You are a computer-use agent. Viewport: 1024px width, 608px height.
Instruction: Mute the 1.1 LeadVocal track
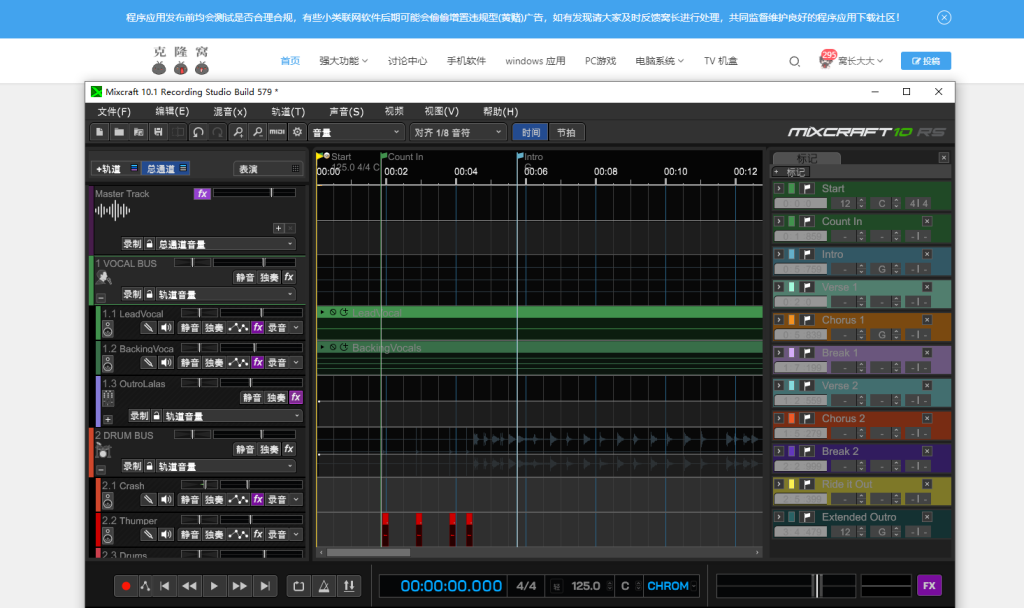(x=189, y=327)
